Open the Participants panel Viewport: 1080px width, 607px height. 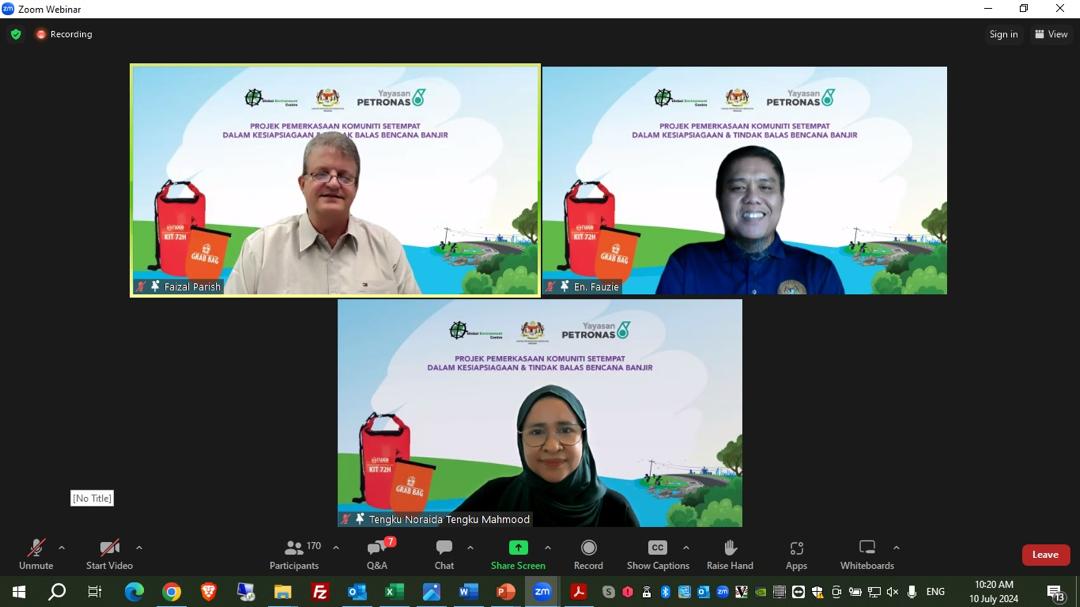coord(294,554)
